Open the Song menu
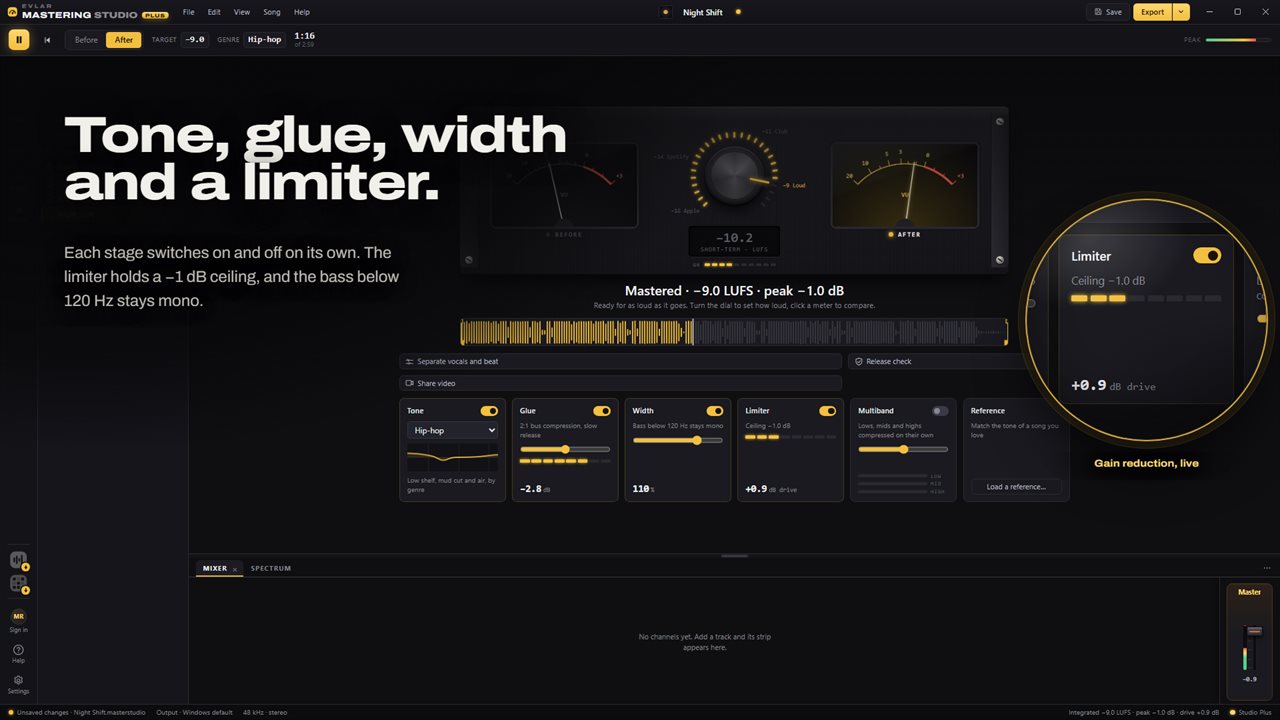1280x720 pixels. (272, 12)
